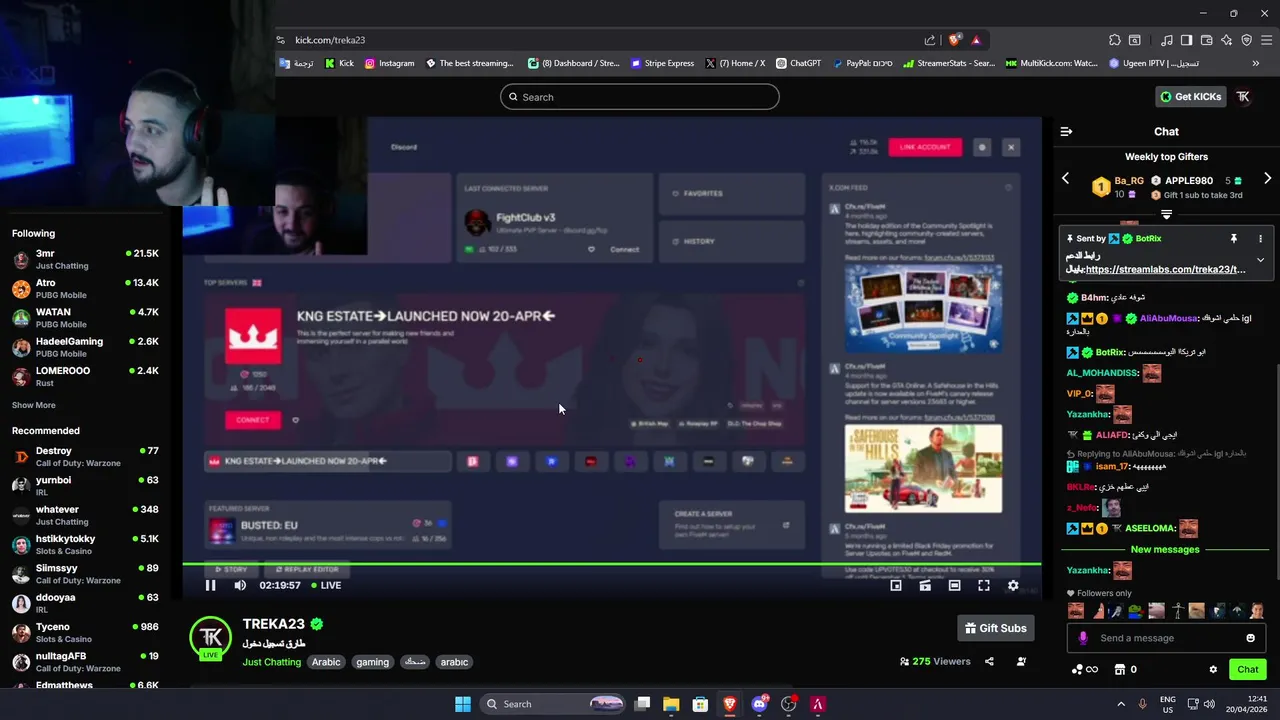Open the Kick bookmark
The width and height of the screenshot is (1280, 720).
339,63
